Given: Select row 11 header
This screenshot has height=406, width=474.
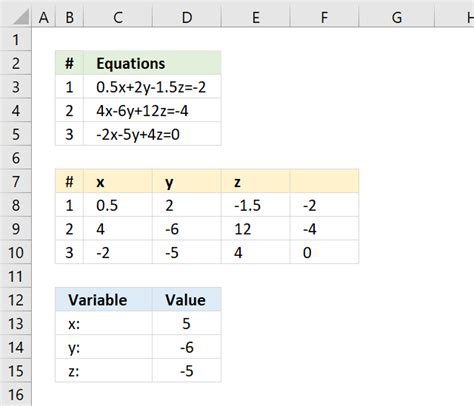Looking at the screenshot, I should (x=16, y=276).
